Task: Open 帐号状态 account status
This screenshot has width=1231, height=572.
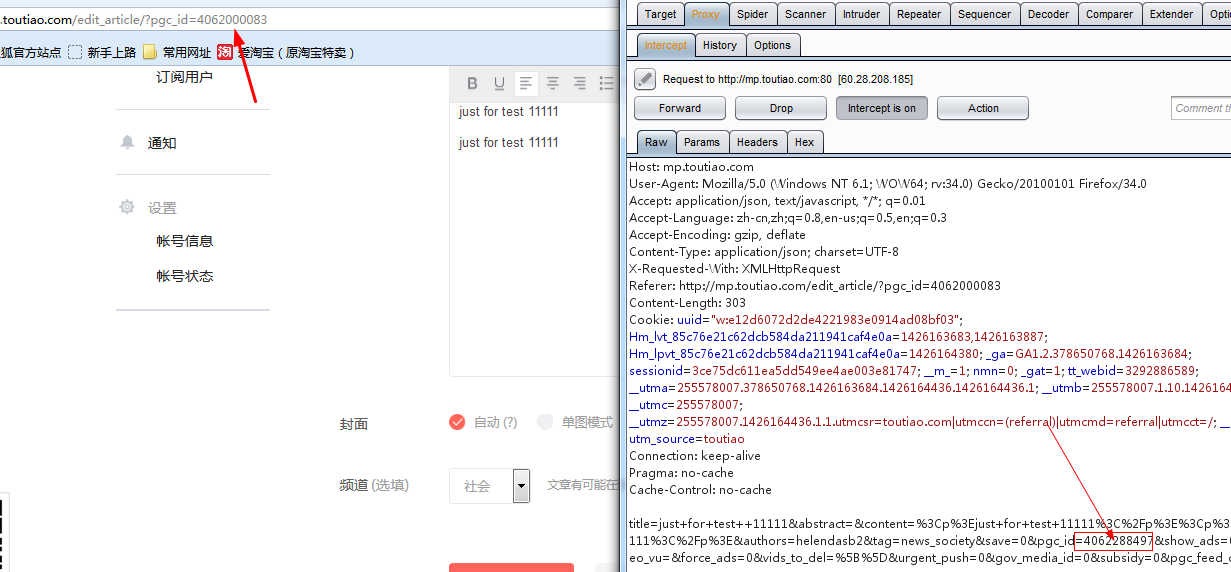Action: pos(185,276)
